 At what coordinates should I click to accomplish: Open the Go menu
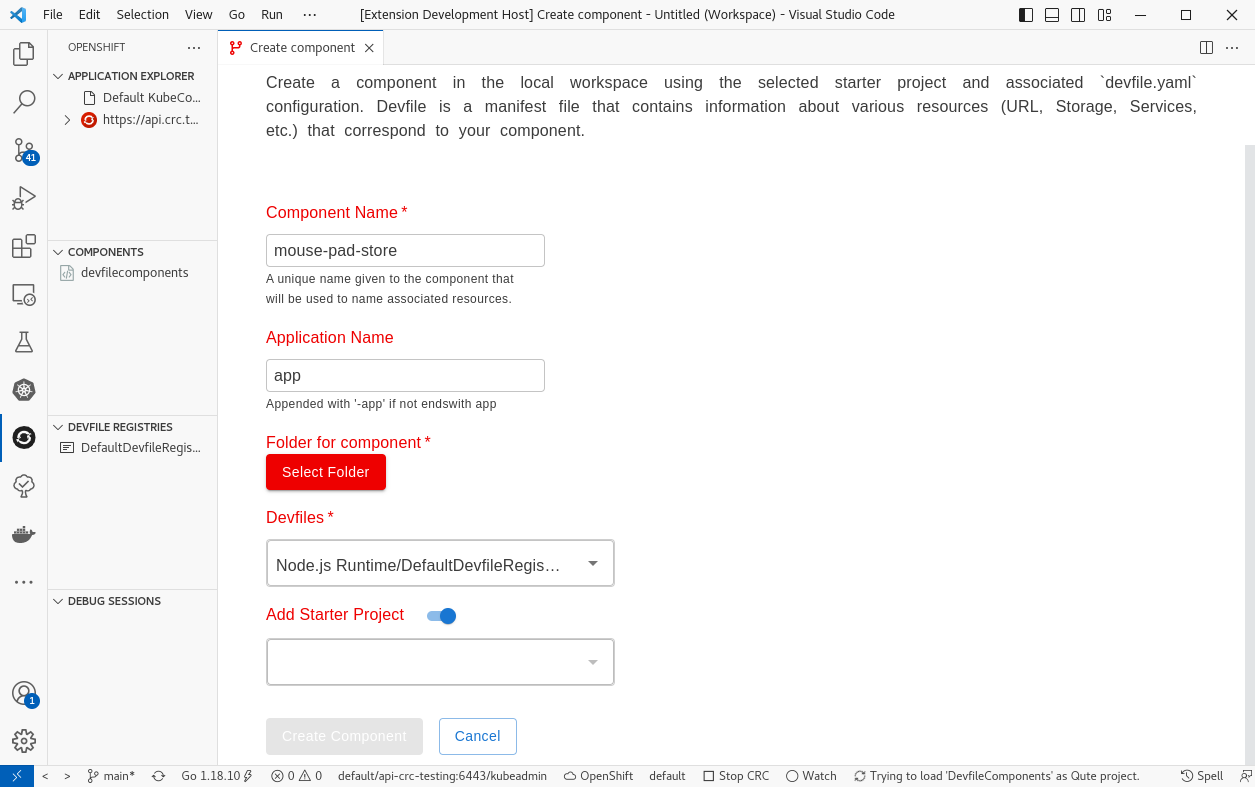[x=237, y=15]
